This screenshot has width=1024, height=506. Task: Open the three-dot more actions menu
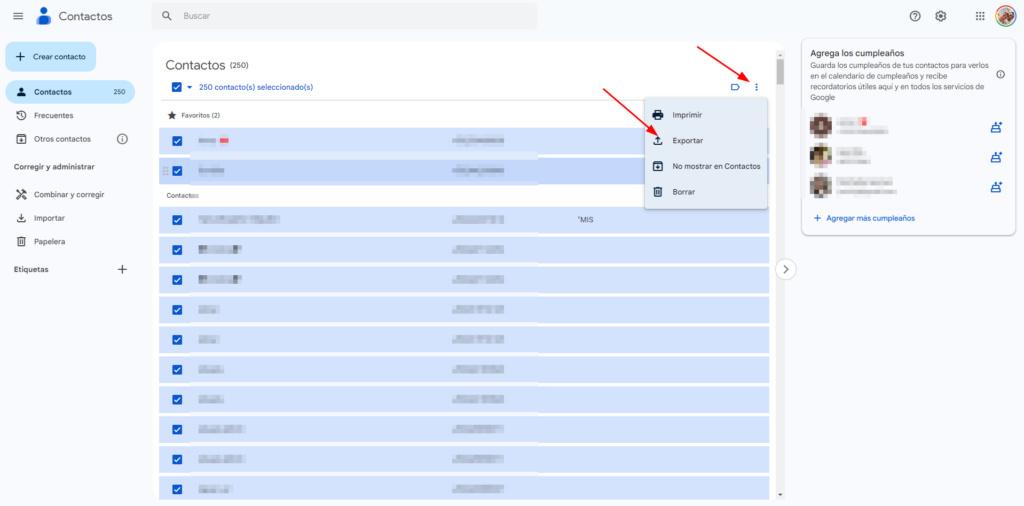(756, 87)
